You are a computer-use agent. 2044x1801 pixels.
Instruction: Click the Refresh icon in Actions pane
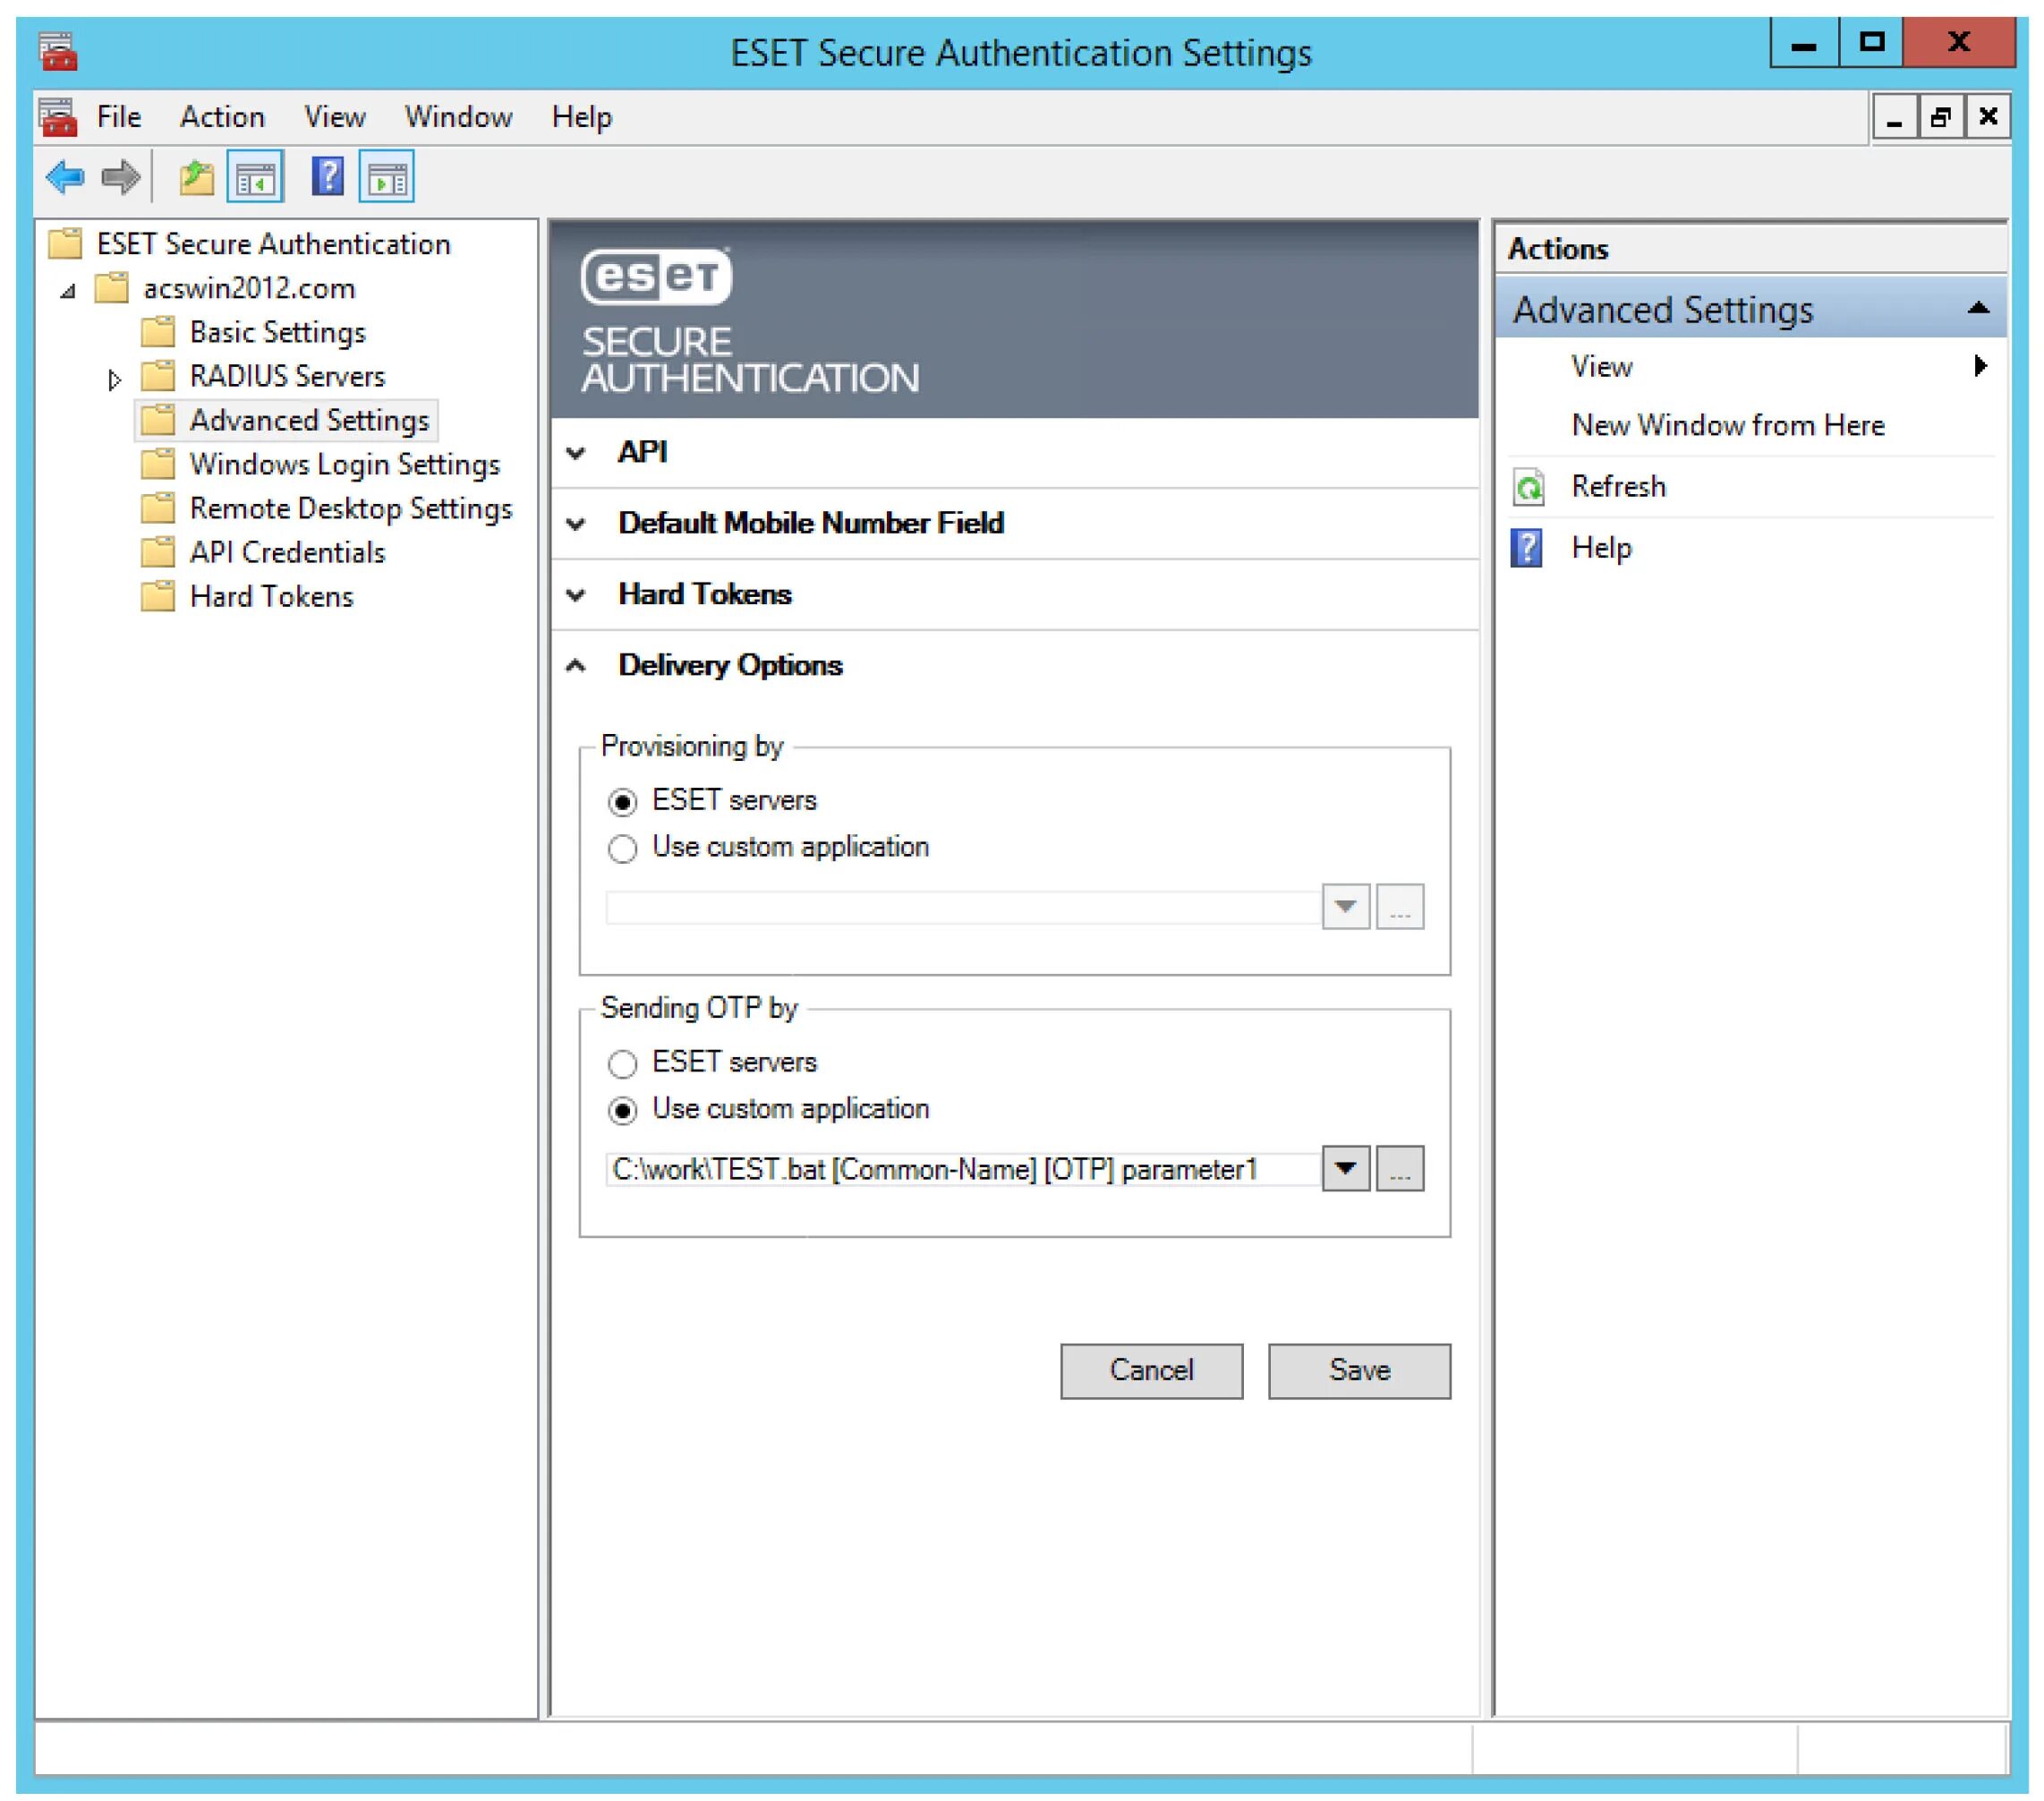tap(1528, 488)
